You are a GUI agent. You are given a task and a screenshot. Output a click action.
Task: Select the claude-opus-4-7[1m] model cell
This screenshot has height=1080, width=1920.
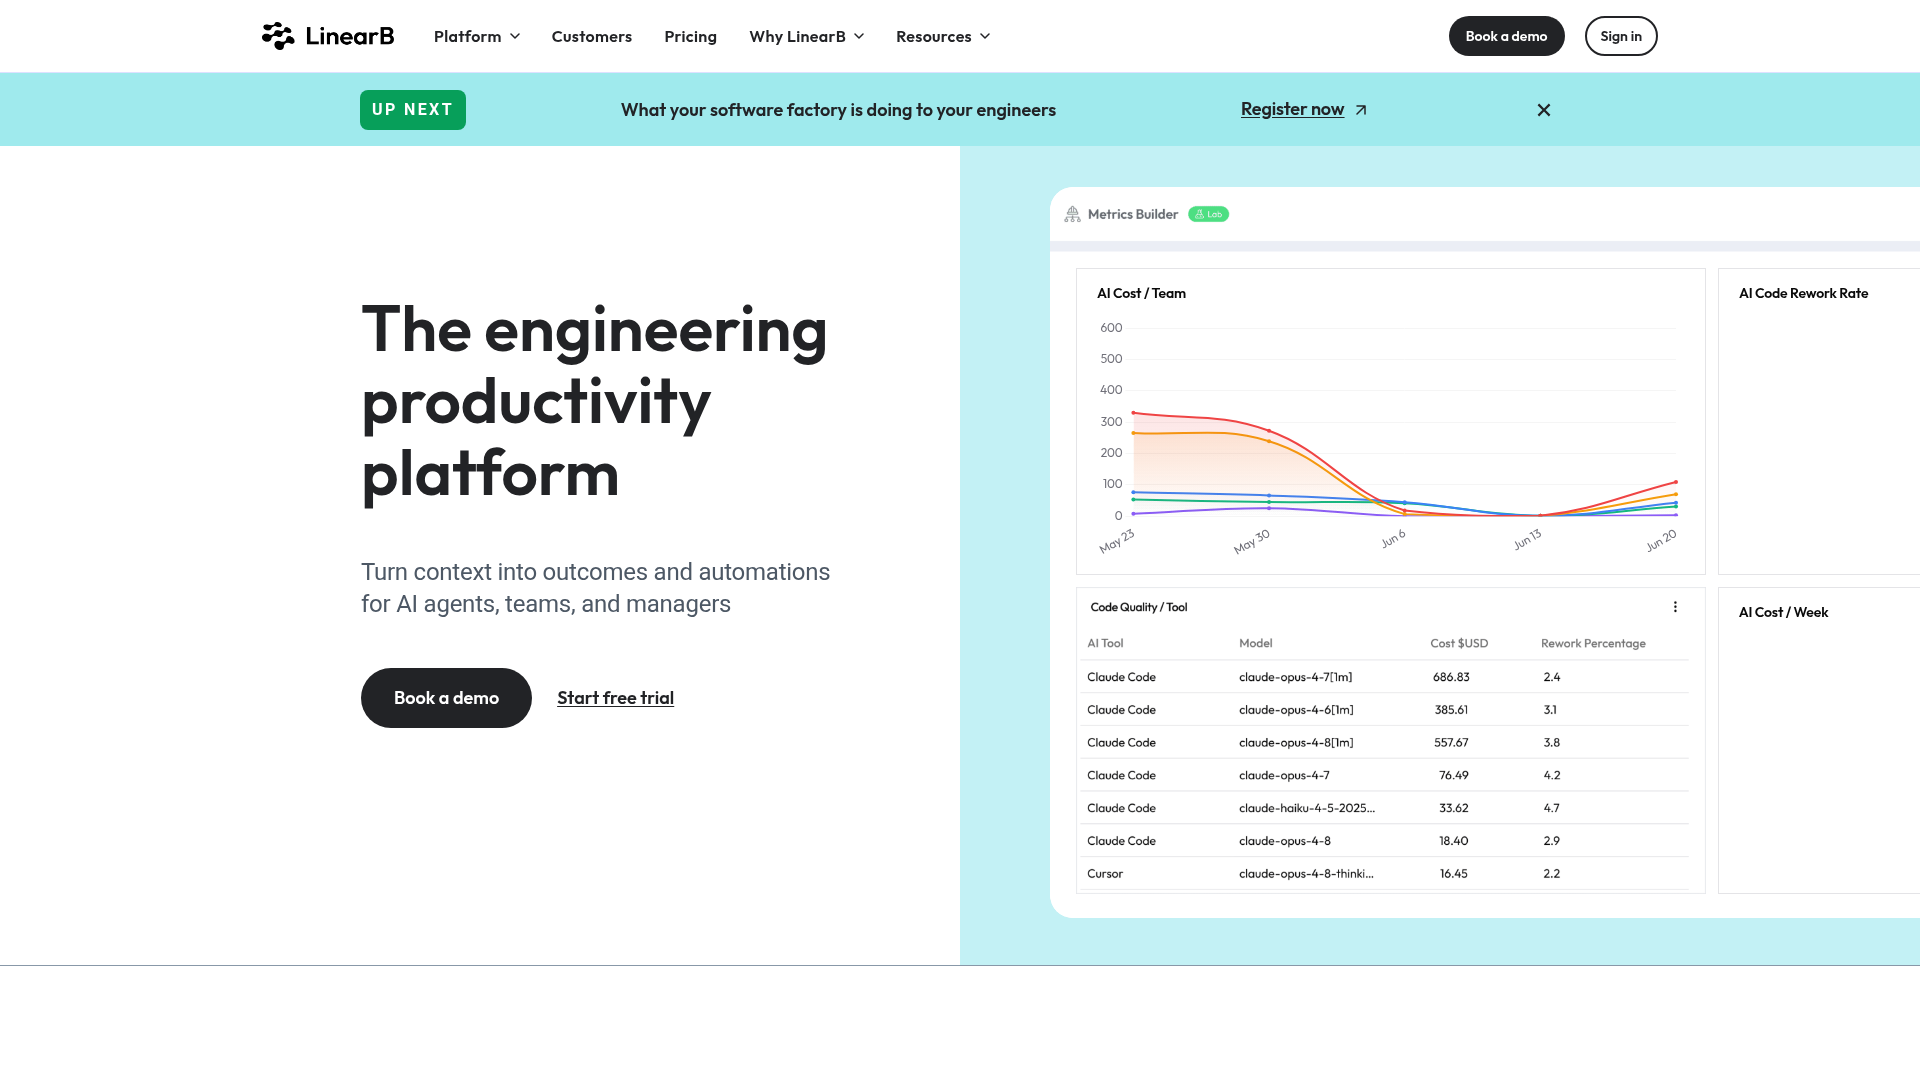[1295, 677]
